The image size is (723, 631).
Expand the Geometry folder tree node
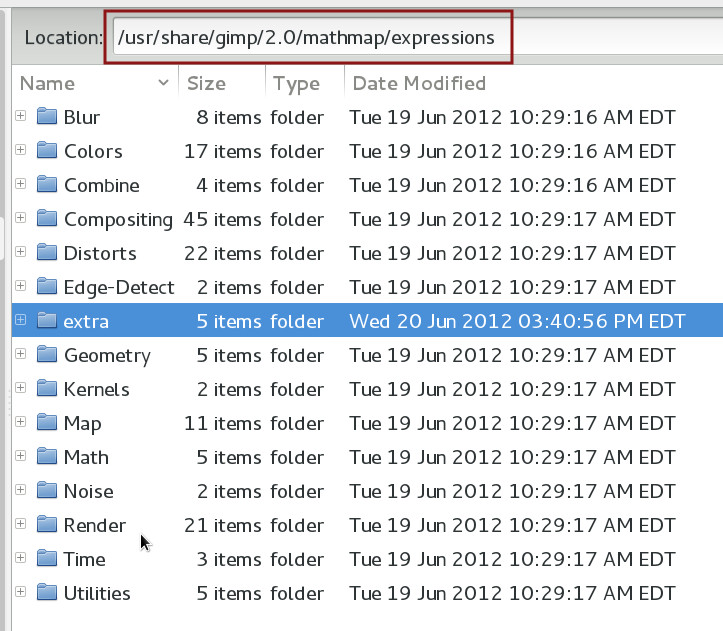click(20, 354)
